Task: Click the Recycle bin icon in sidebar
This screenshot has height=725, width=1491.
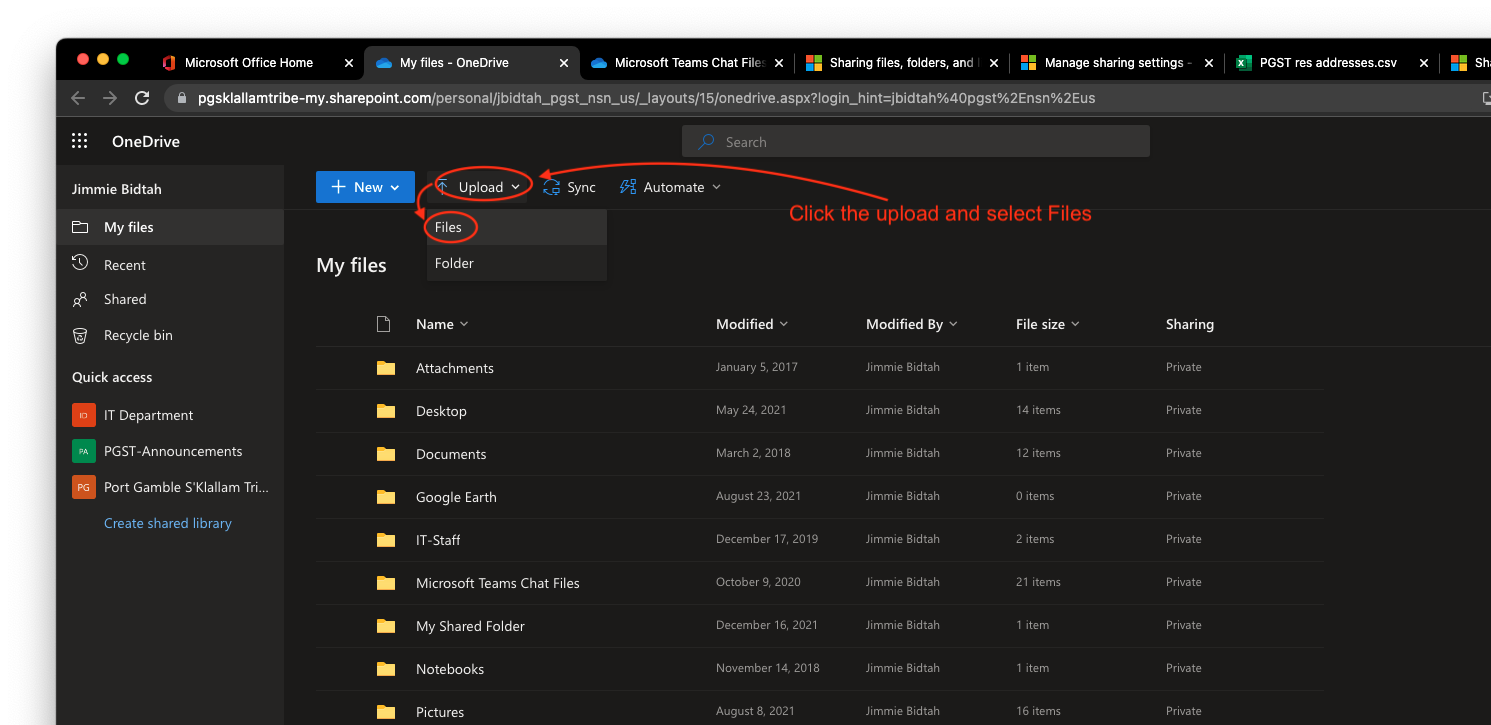Action: pyautogui.click(x=80, y=335)
